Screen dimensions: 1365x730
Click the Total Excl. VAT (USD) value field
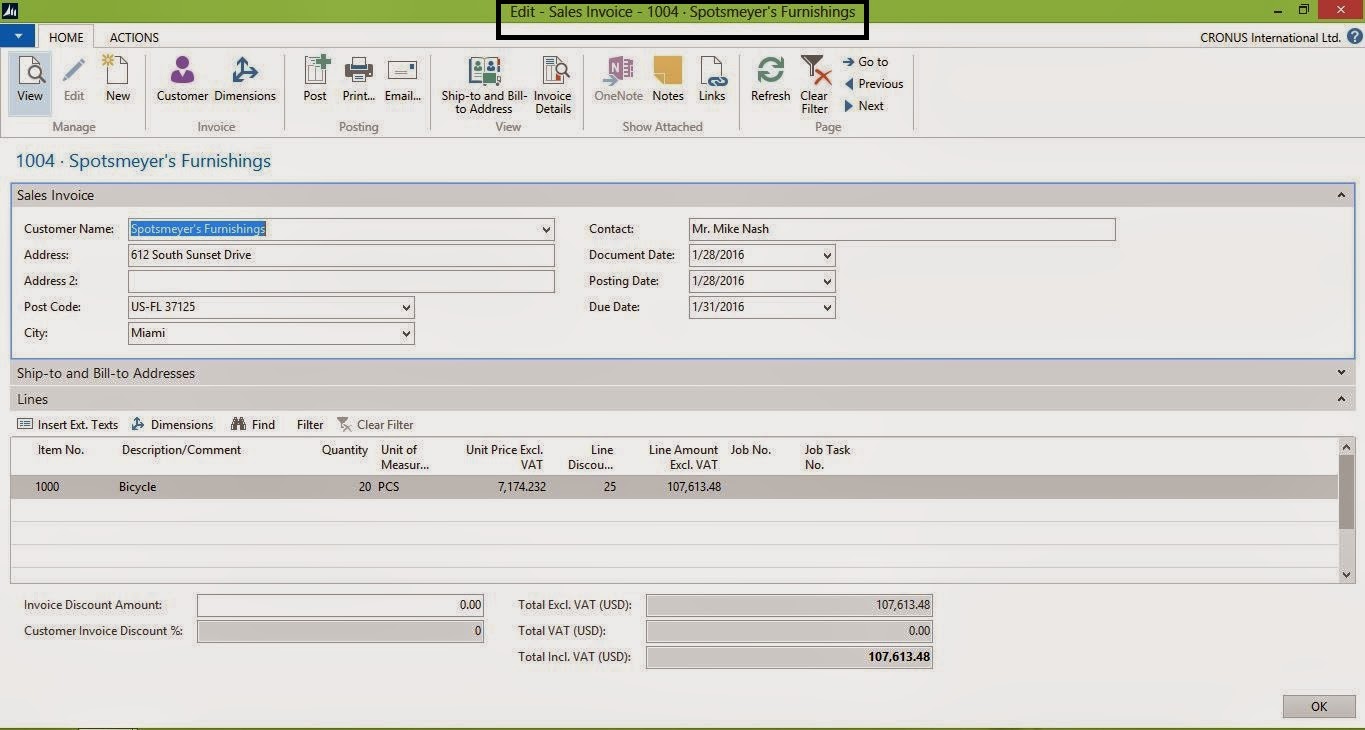(789, 605)
